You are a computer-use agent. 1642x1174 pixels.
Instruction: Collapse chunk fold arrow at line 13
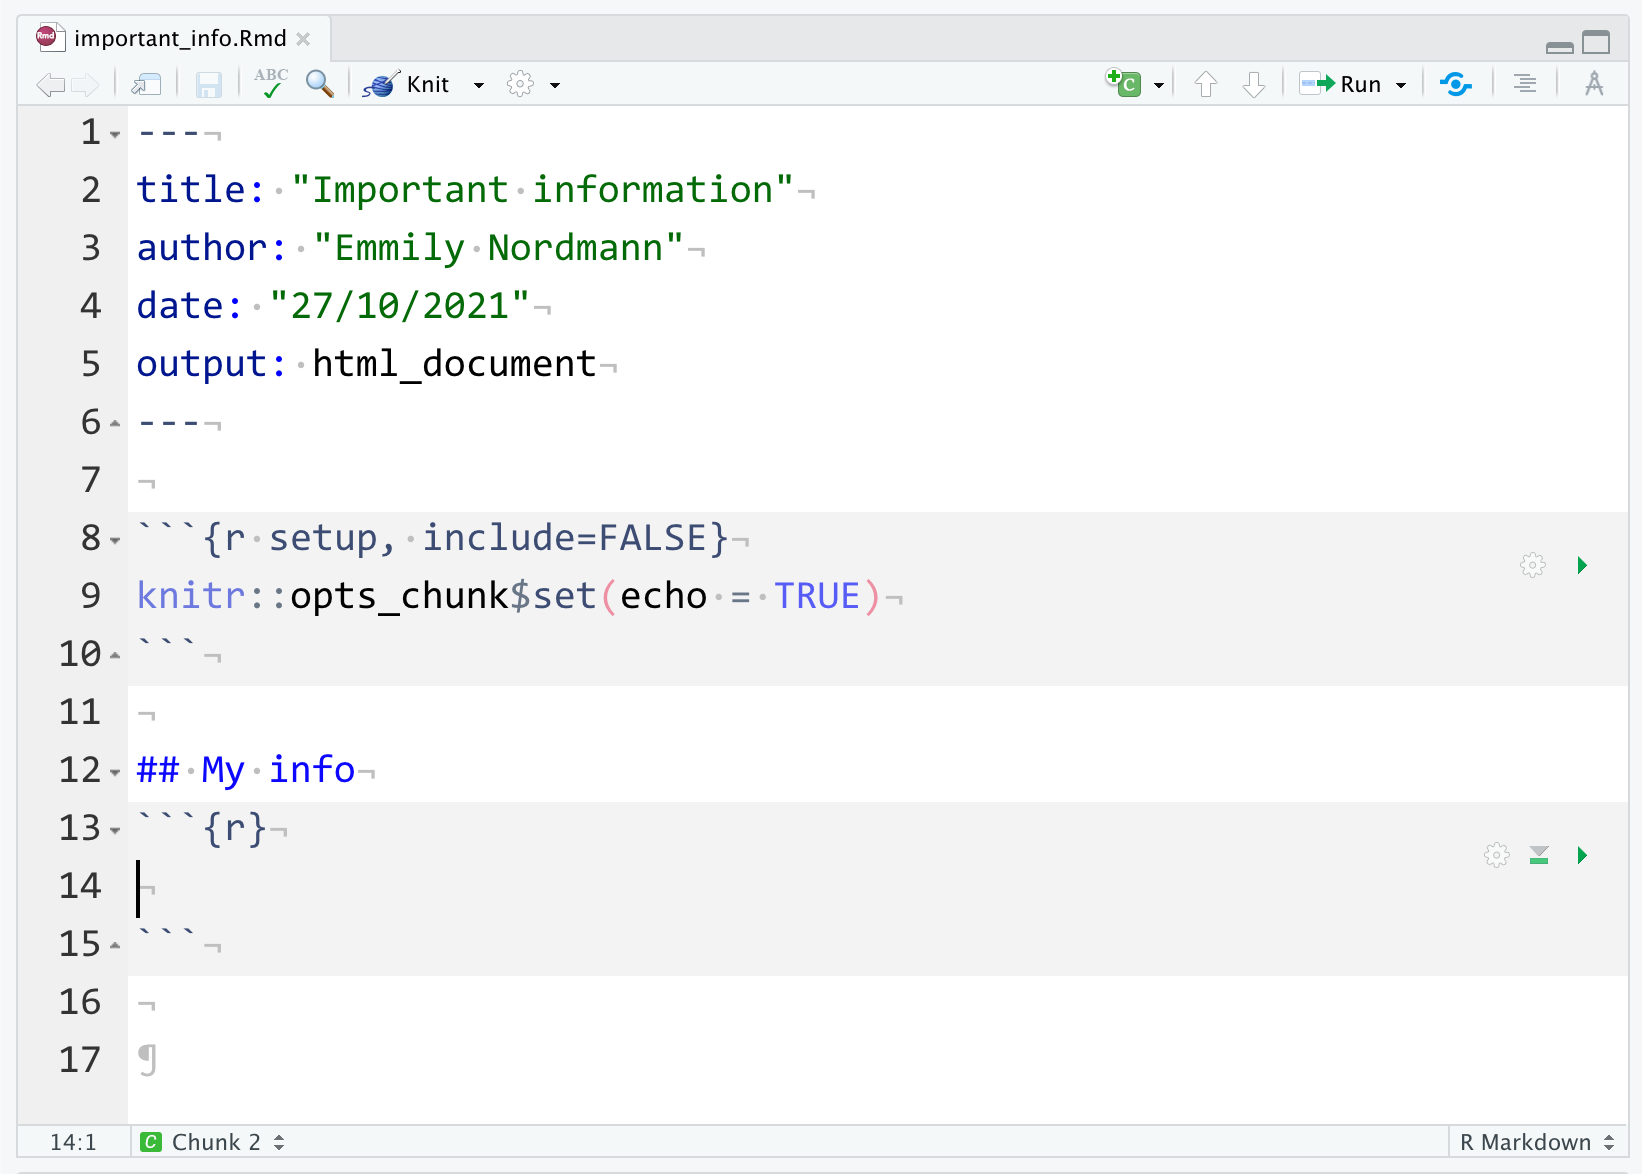click(x=115, y=830)
